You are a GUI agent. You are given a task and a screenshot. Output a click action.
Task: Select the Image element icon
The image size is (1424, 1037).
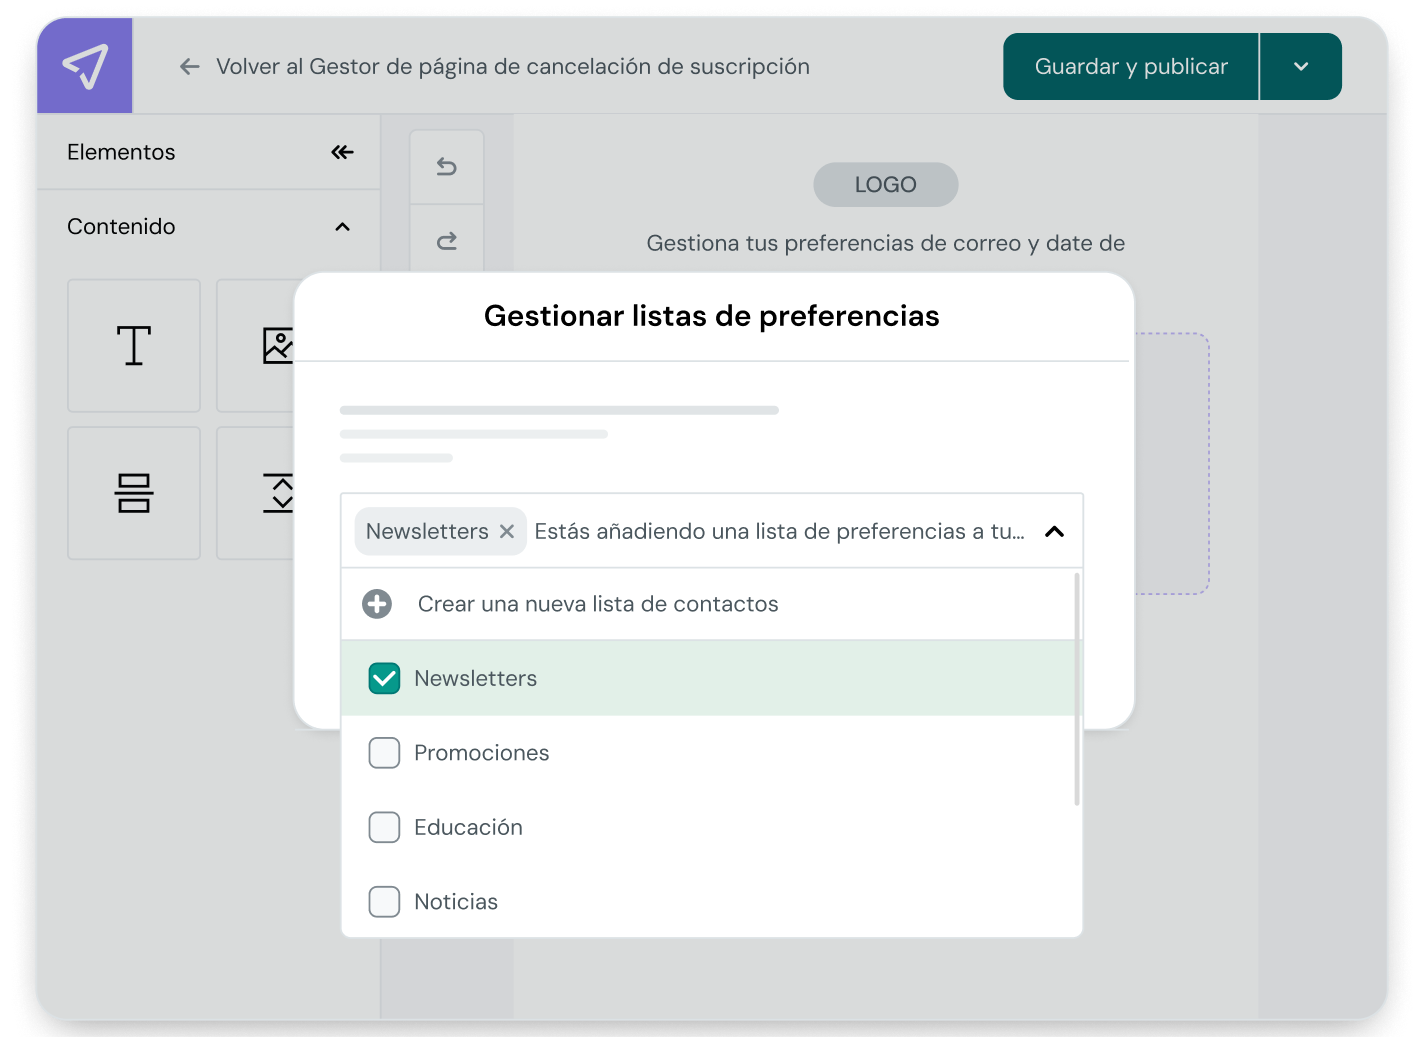[x=280, y=345]
